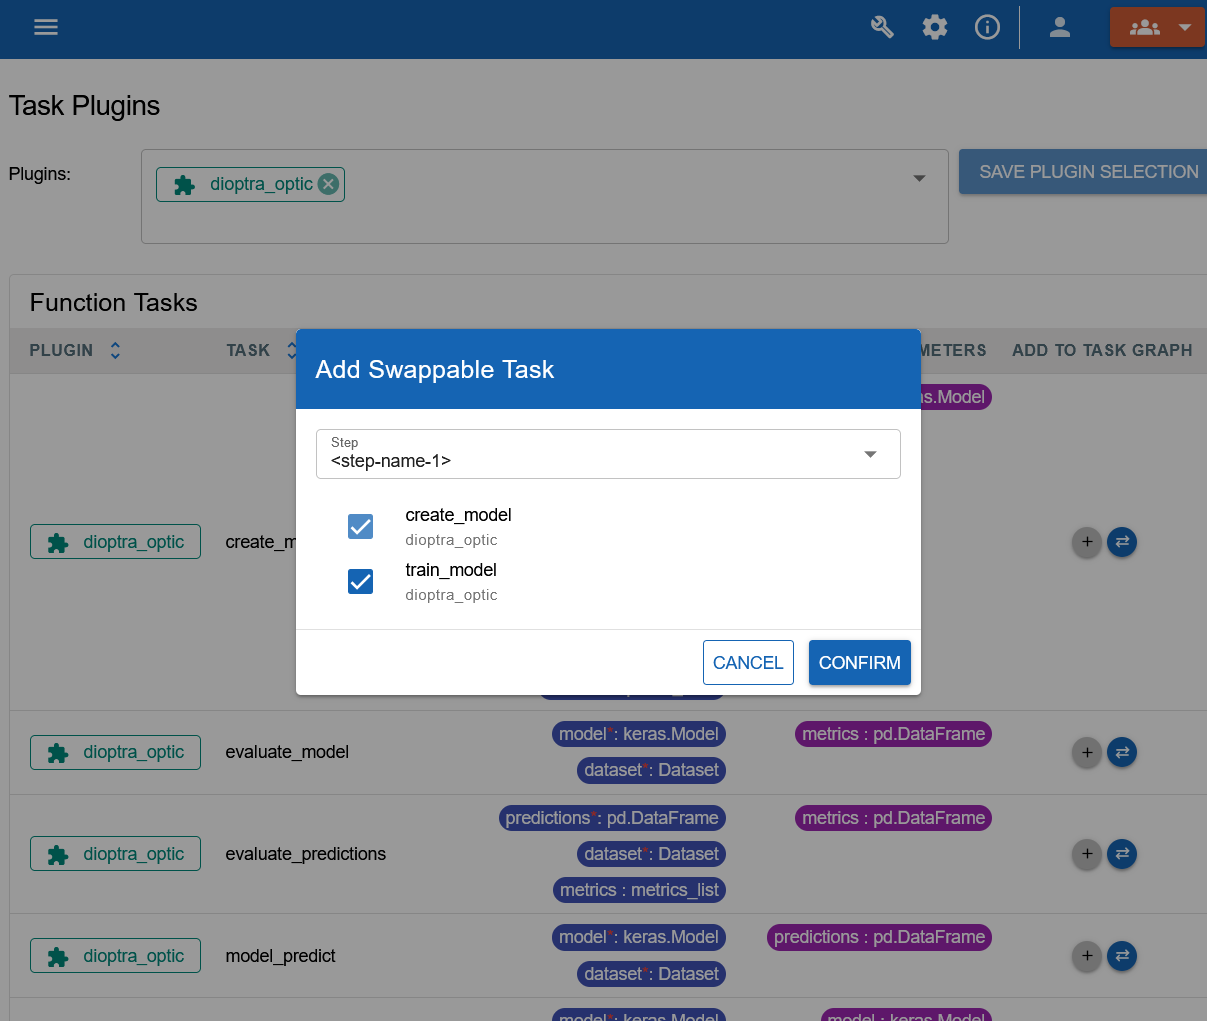1207x1021 pixels.
Task: Open the hamburger navigation menu
Action: coord(46,28)
